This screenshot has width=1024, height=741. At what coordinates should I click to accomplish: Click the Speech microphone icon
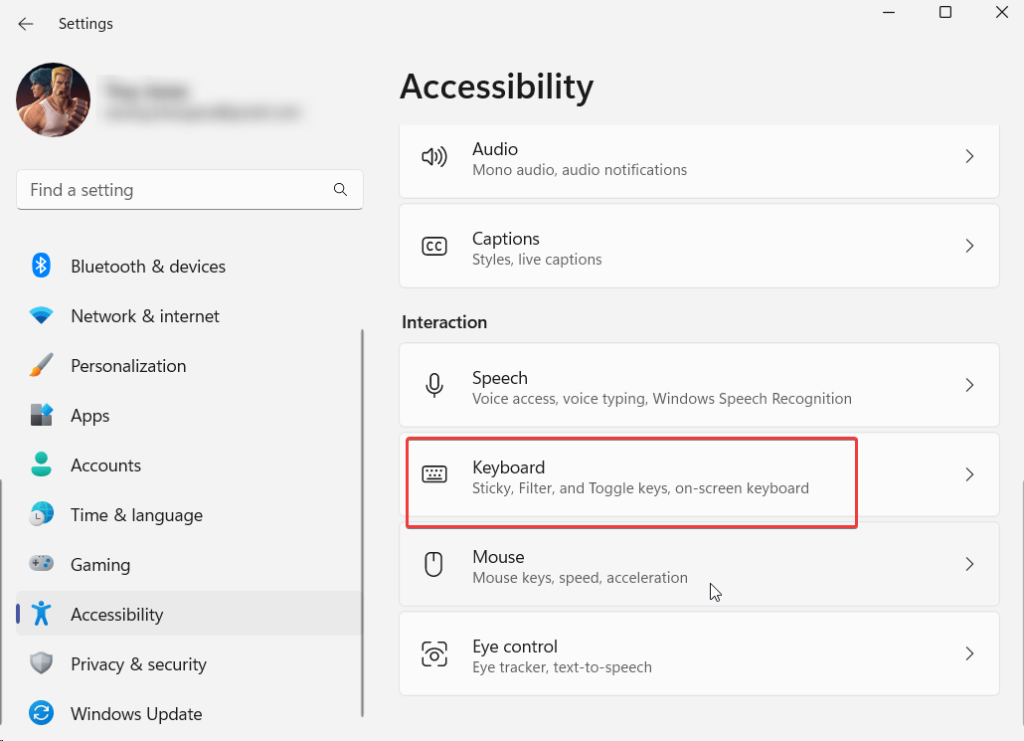(x=434, y=386)
